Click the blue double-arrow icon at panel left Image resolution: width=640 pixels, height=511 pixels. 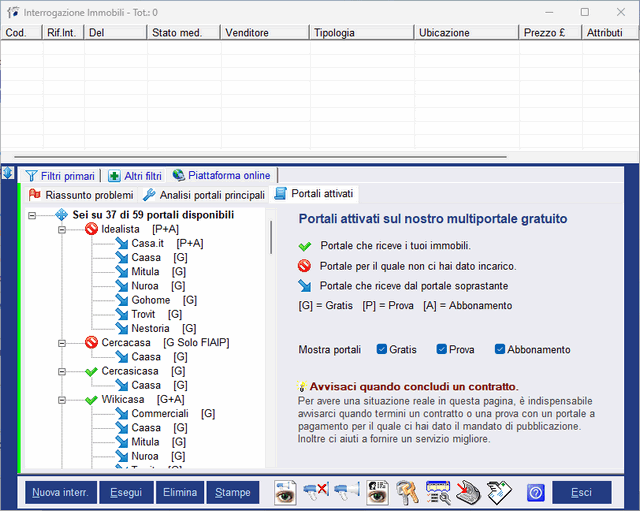pos(8,174)
